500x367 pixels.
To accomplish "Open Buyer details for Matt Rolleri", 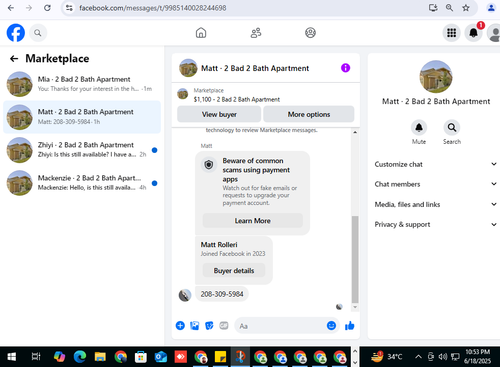I will pyautogui.click(x=234, y=271).
